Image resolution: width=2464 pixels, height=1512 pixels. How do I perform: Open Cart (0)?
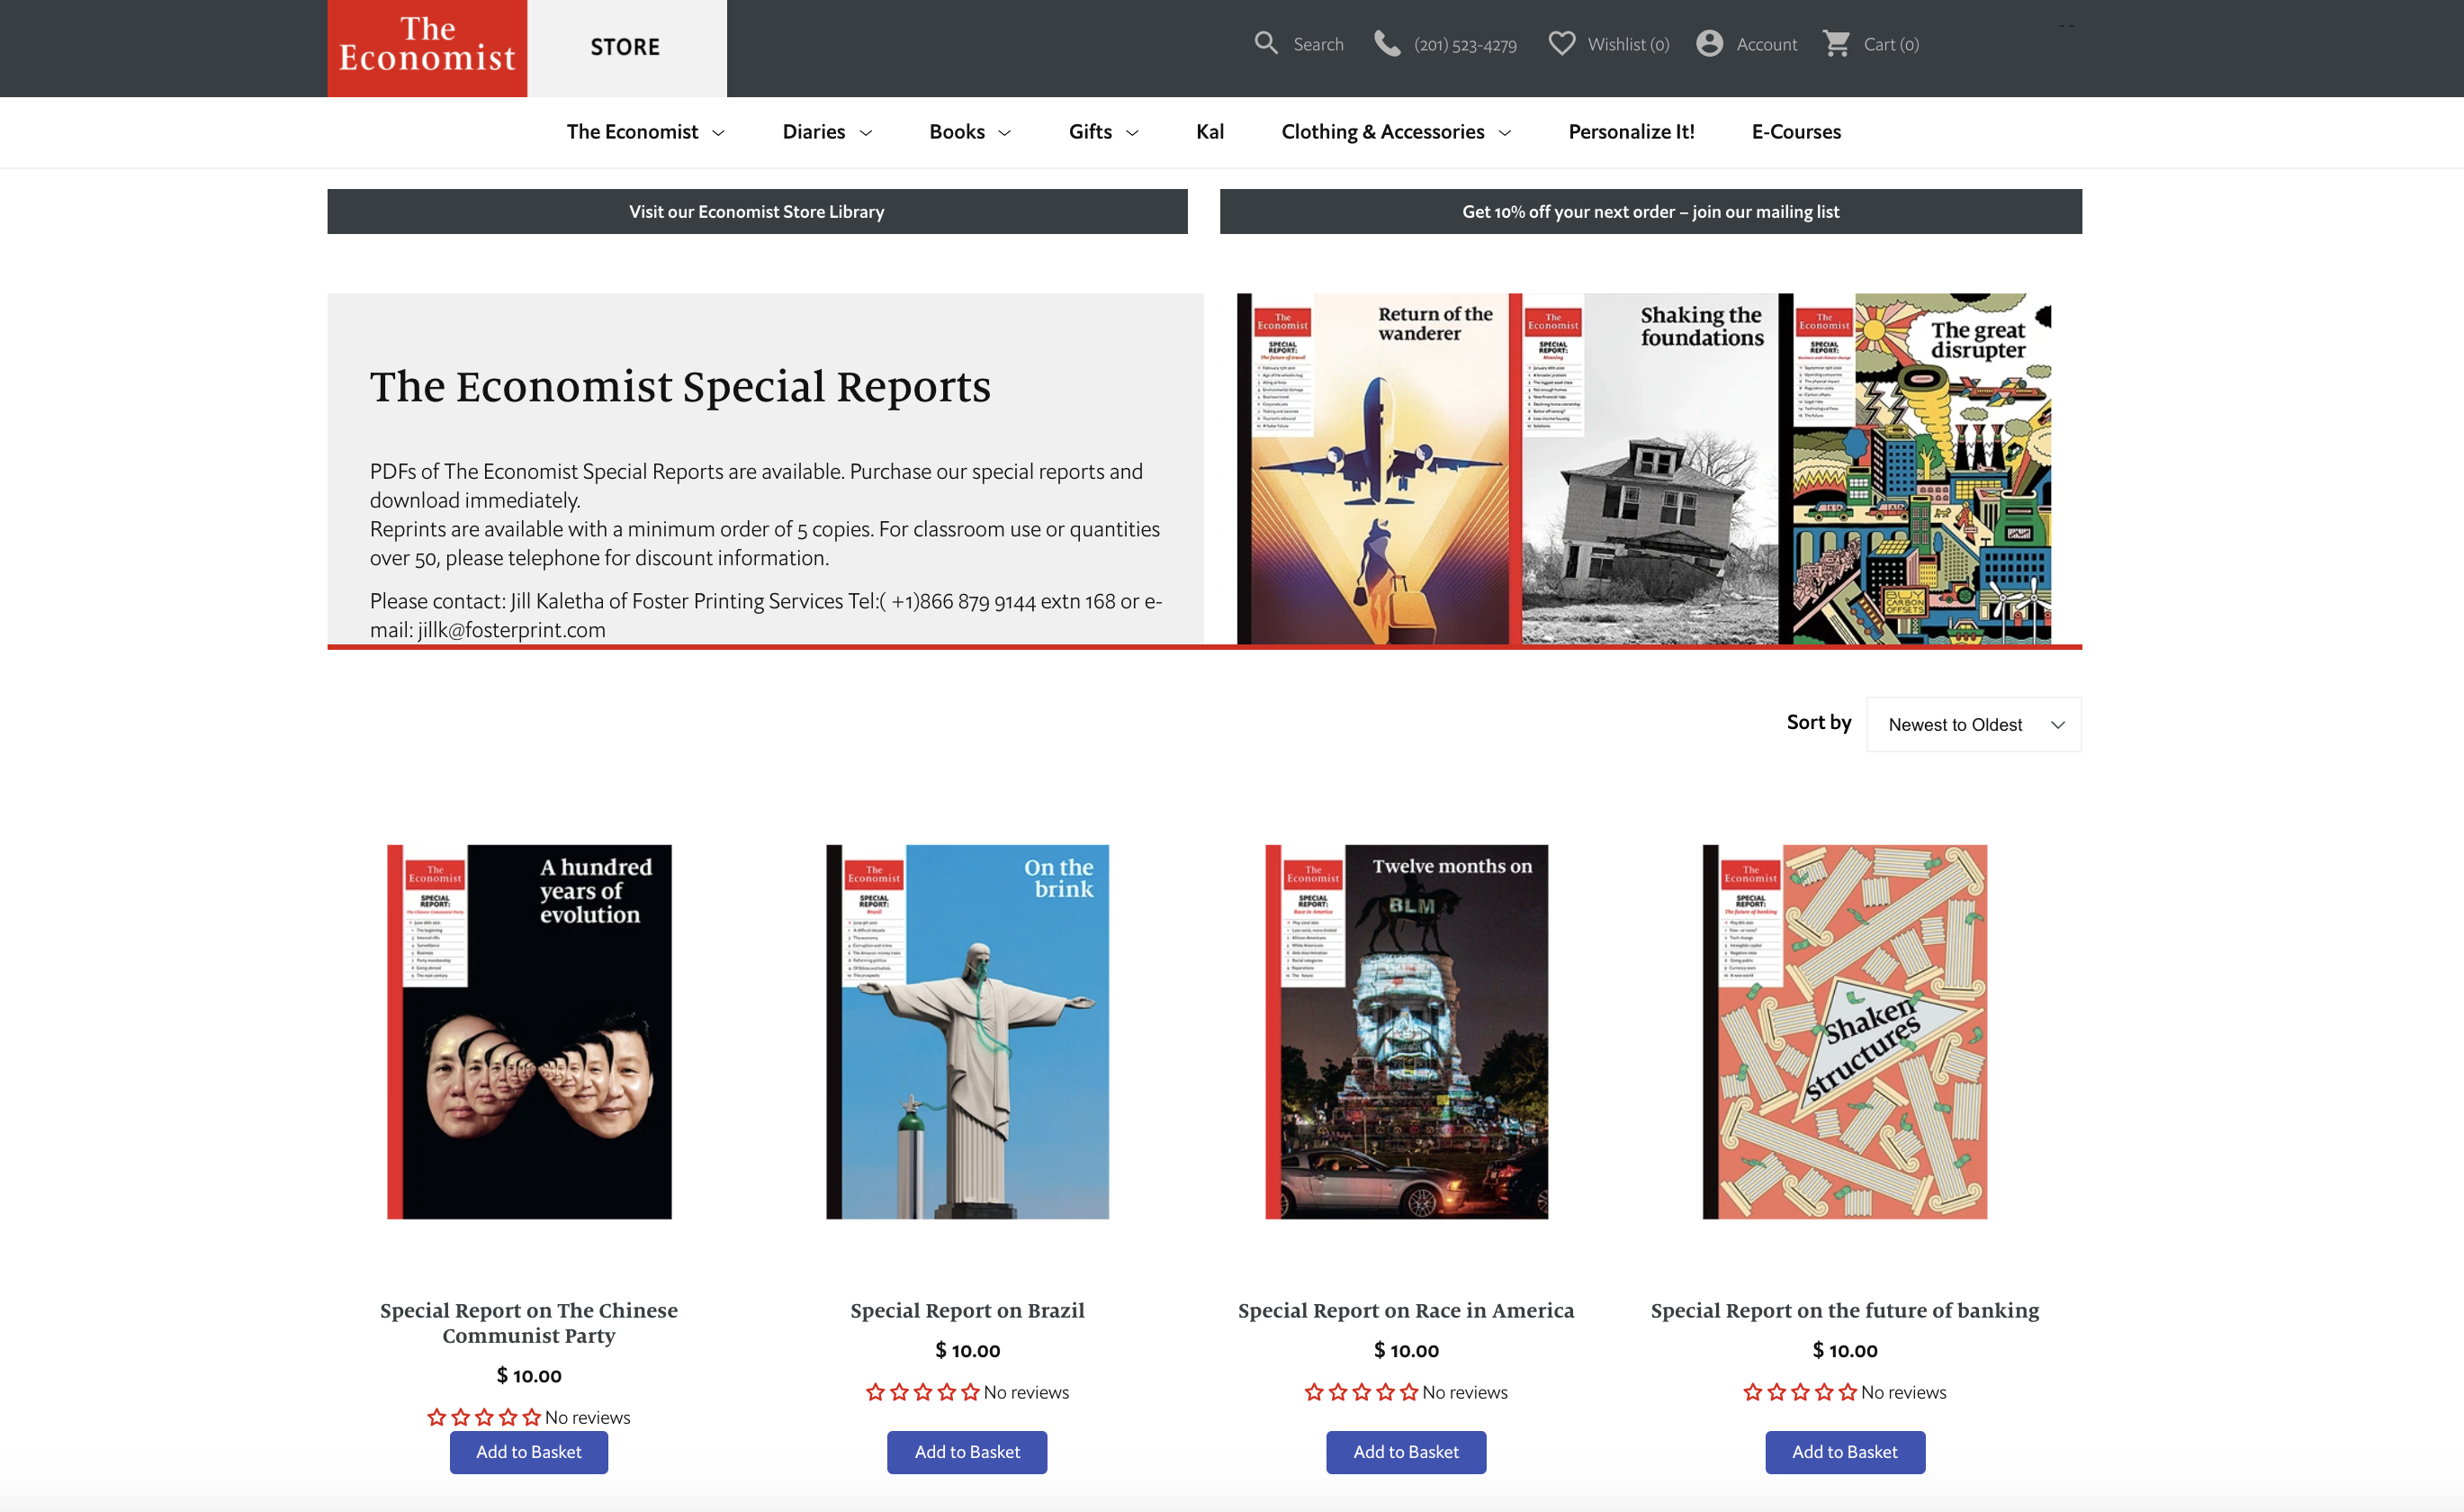[x=1891, y=44]
